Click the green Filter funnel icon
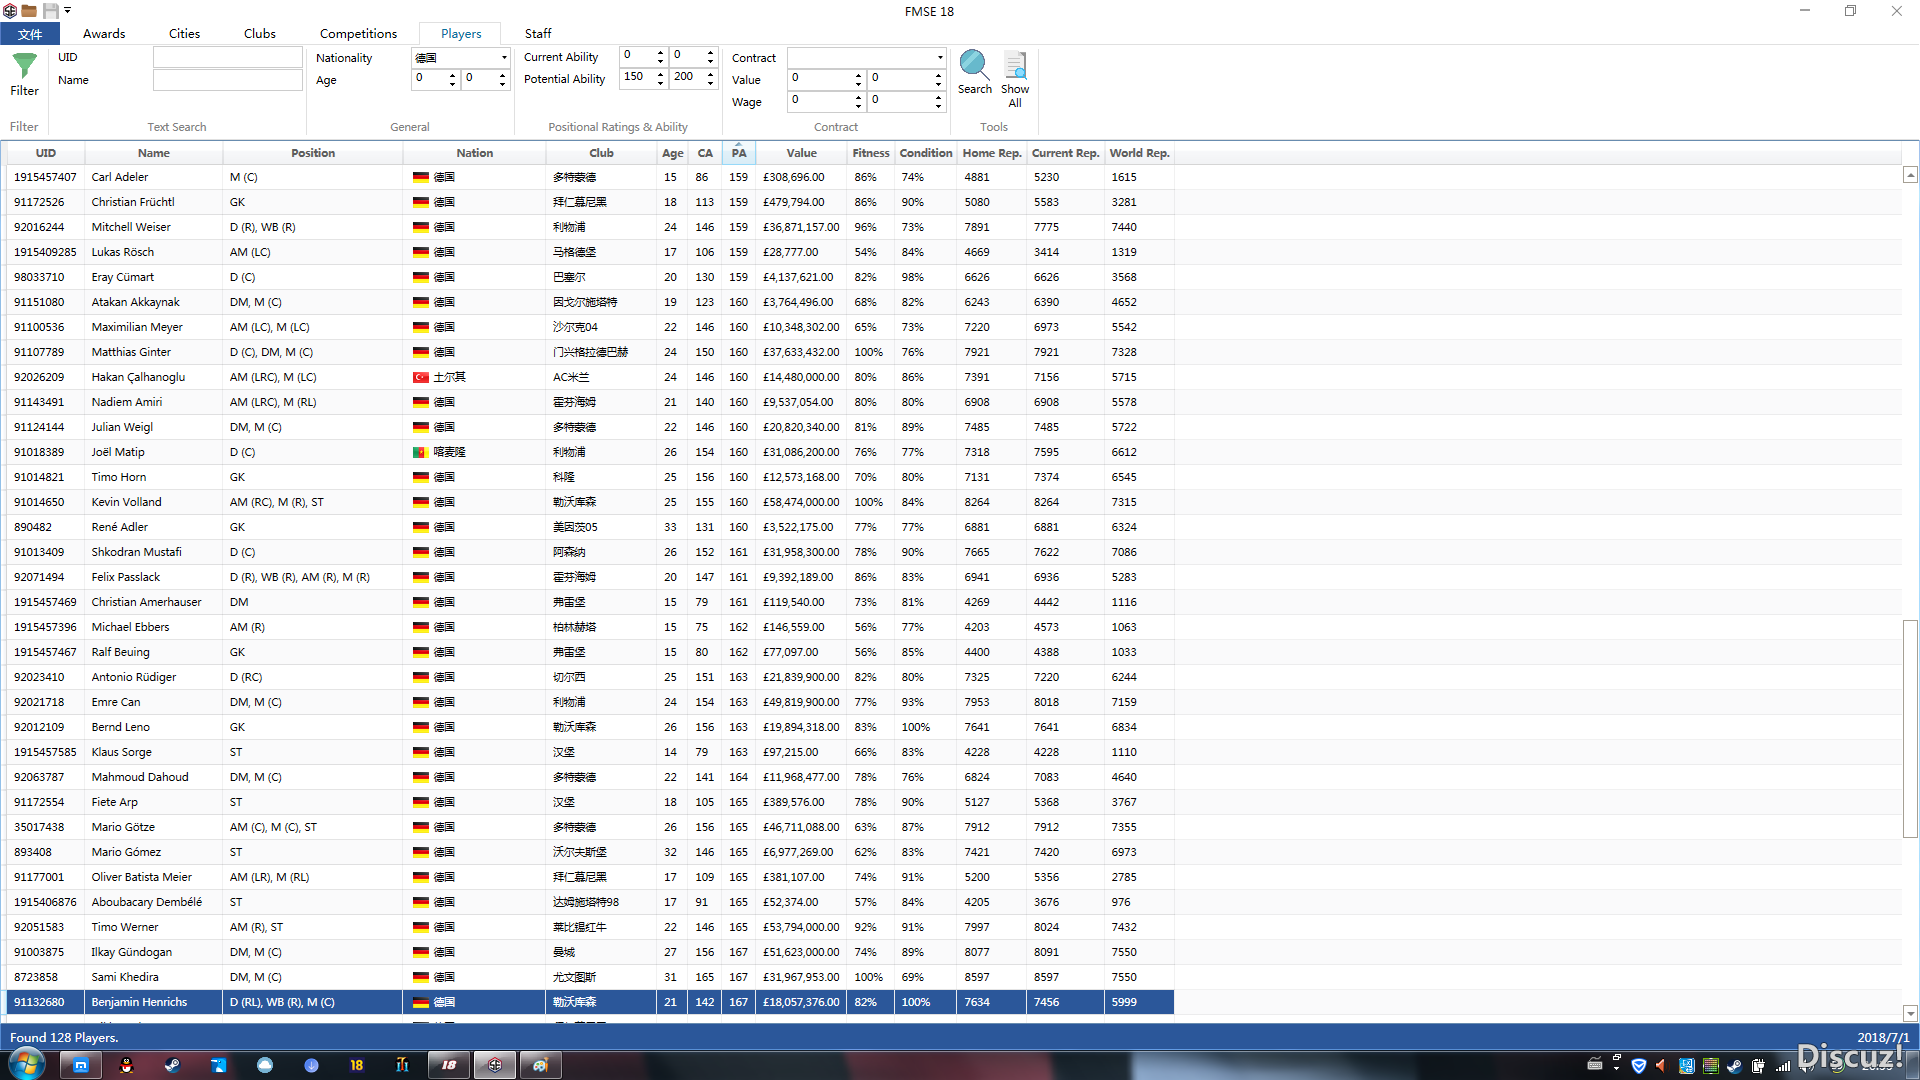This screenshot has width=1920, height=1080. [24, 66]
